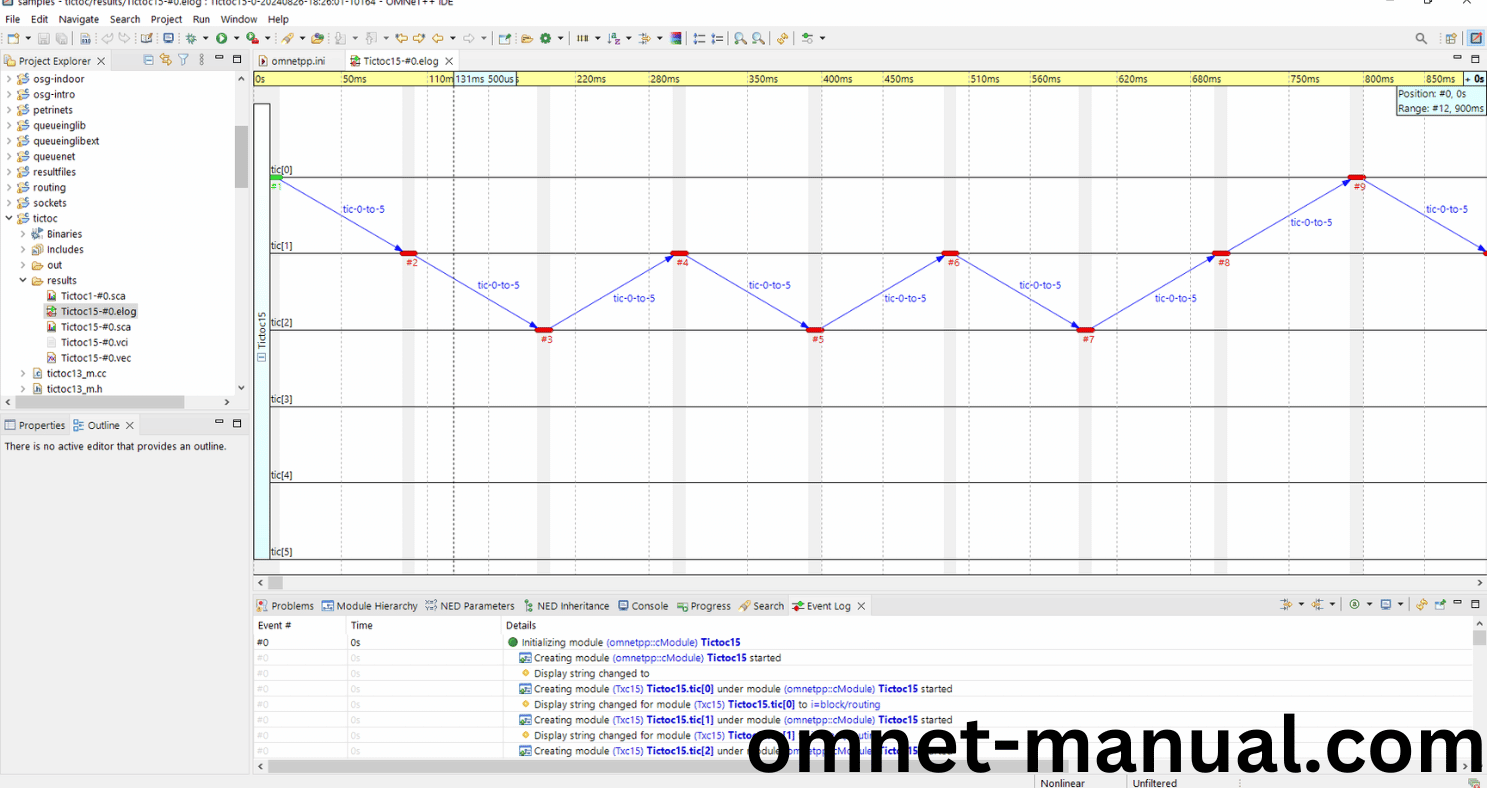This screenshot has width=1487, height=788.
Task: Click the Open Perspective icon
Action: [1450, 38]
